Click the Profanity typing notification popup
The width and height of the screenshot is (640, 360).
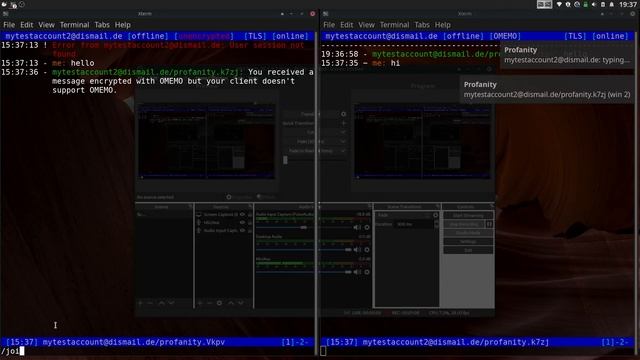[x=567, y=55]
